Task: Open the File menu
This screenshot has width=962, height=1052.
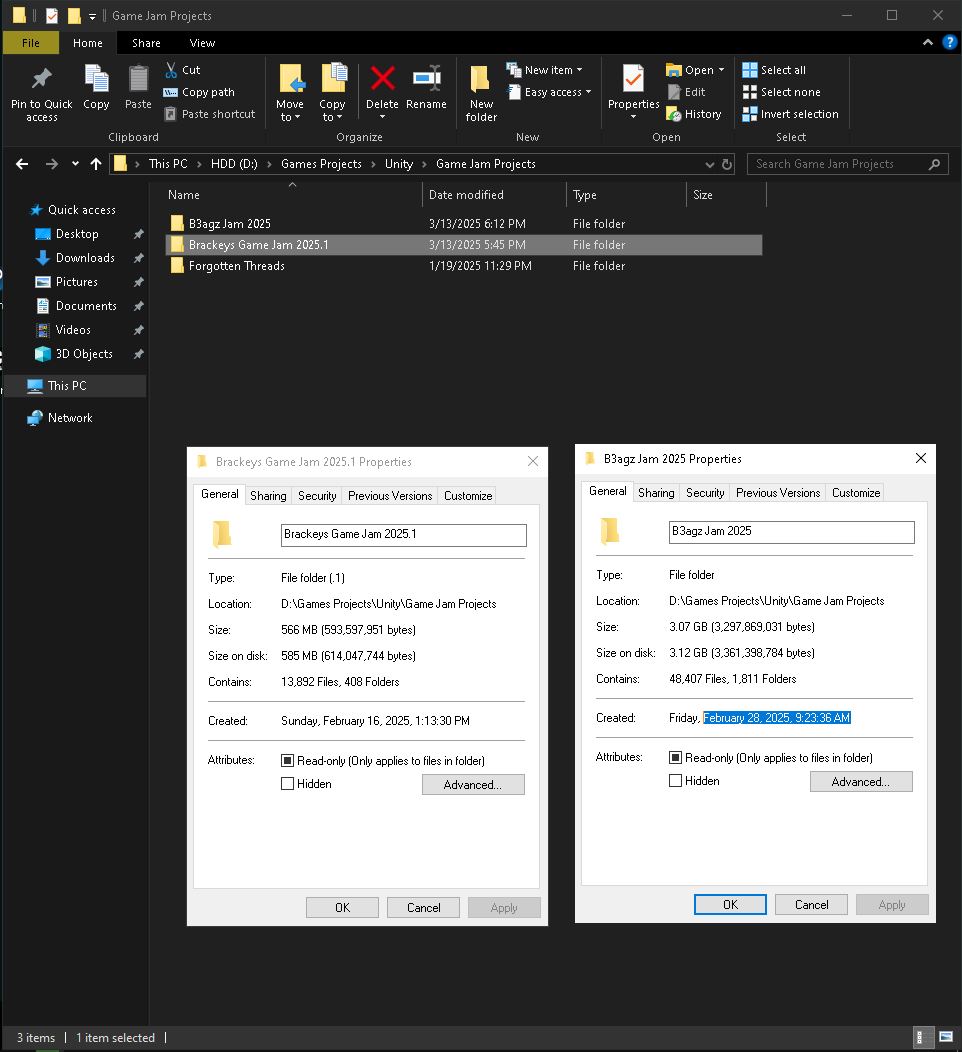Action: (31, 43)
